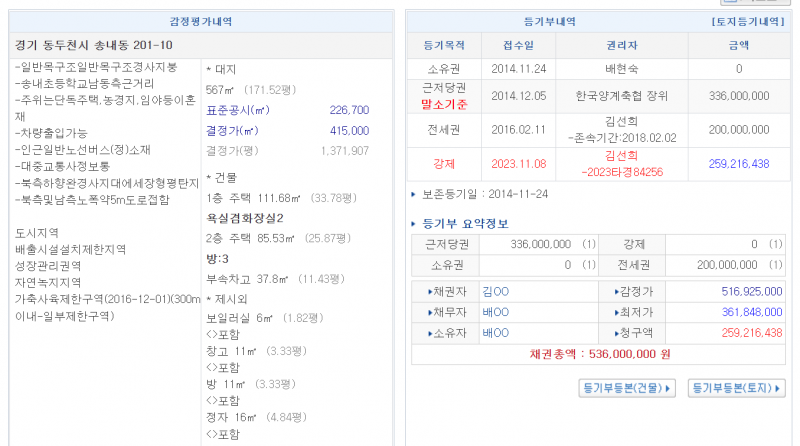Click the arrow beside 감정가 label
Image resolution: width=800 pixels, height=446 pixels.
click(617, 292)
